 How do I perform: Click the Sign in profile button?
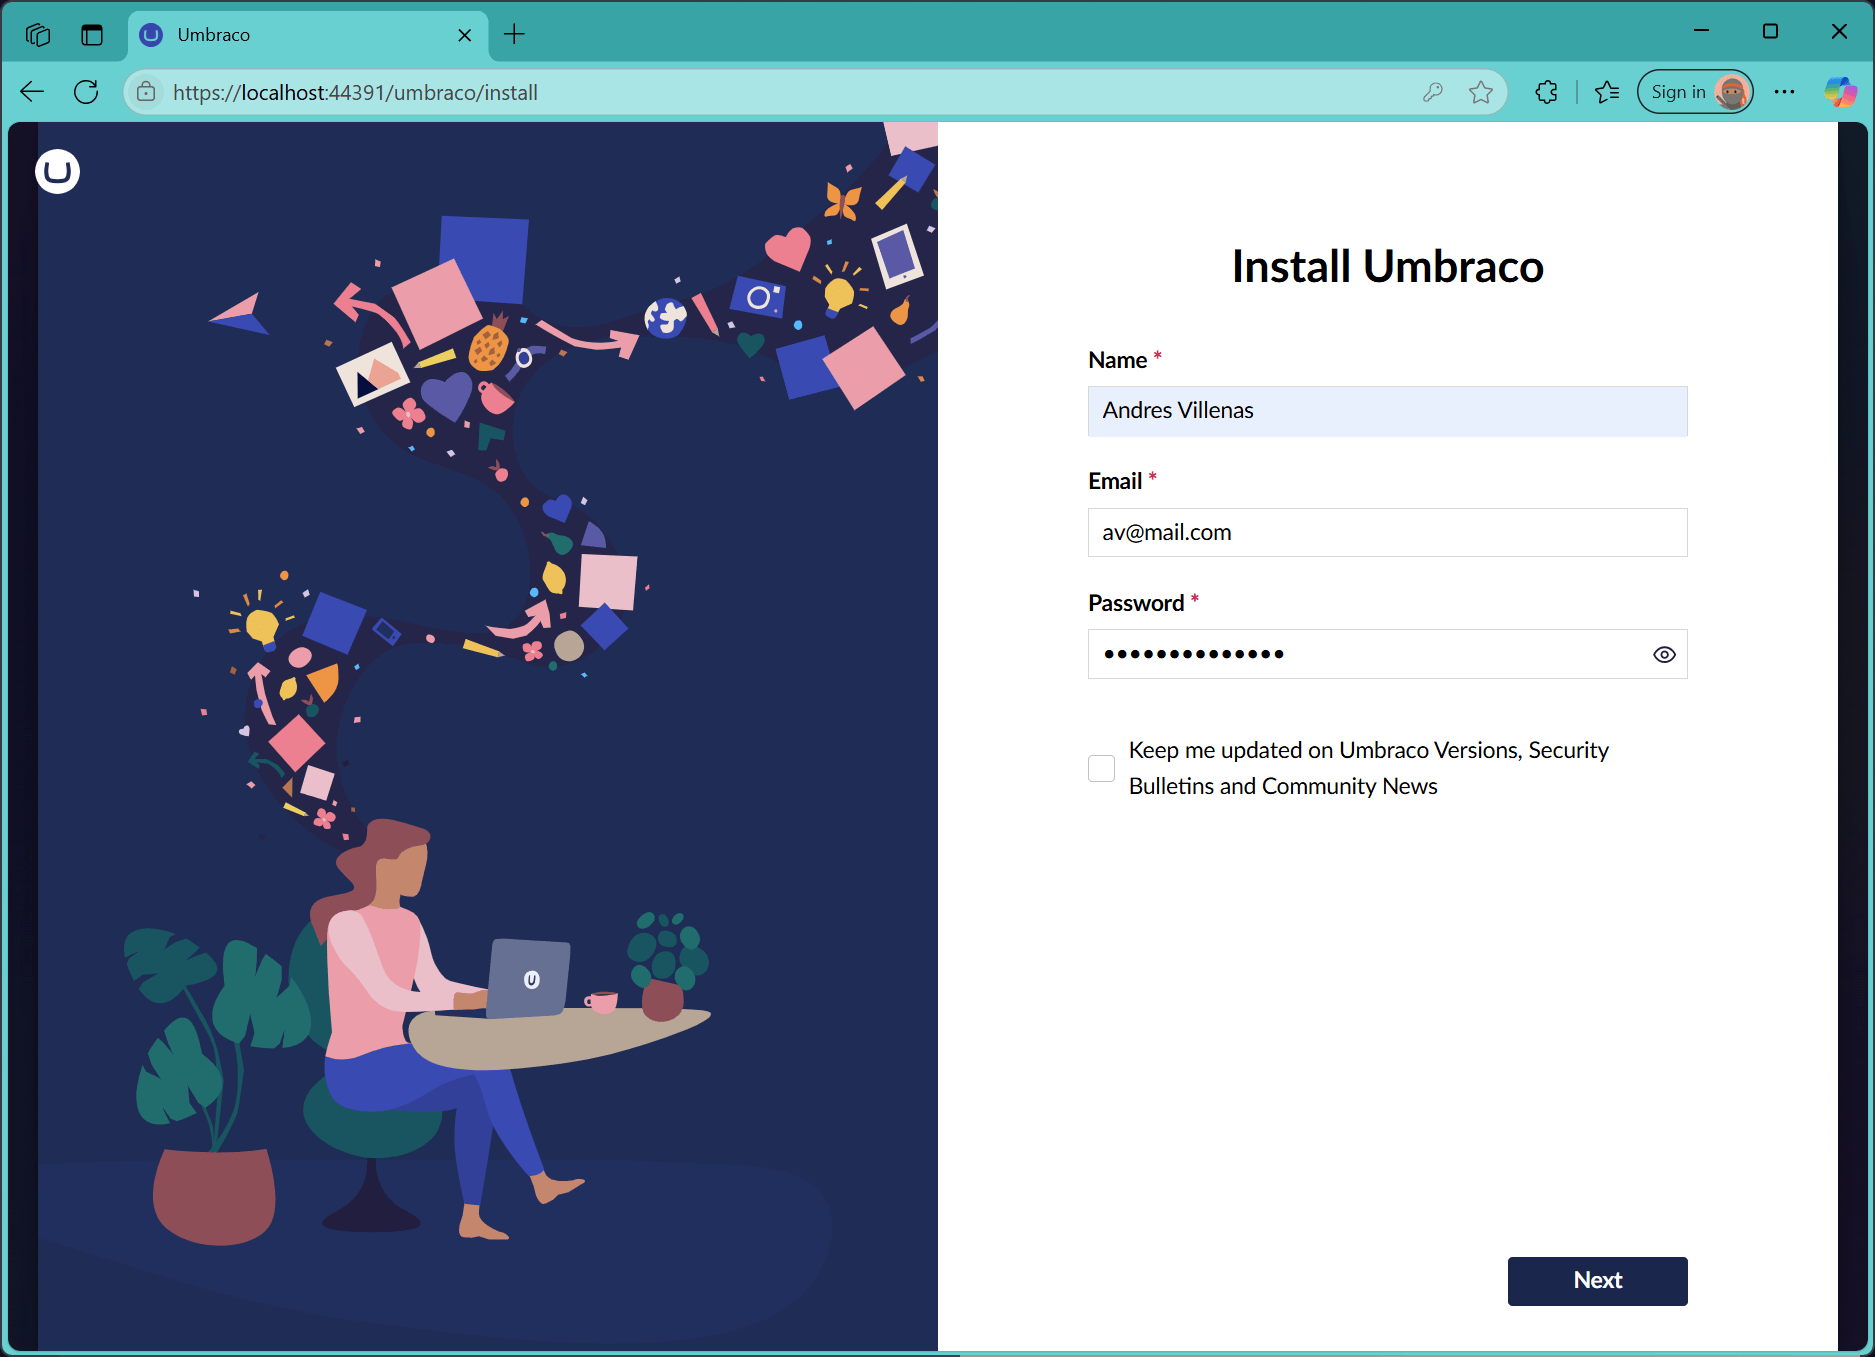coord(1695,92)
